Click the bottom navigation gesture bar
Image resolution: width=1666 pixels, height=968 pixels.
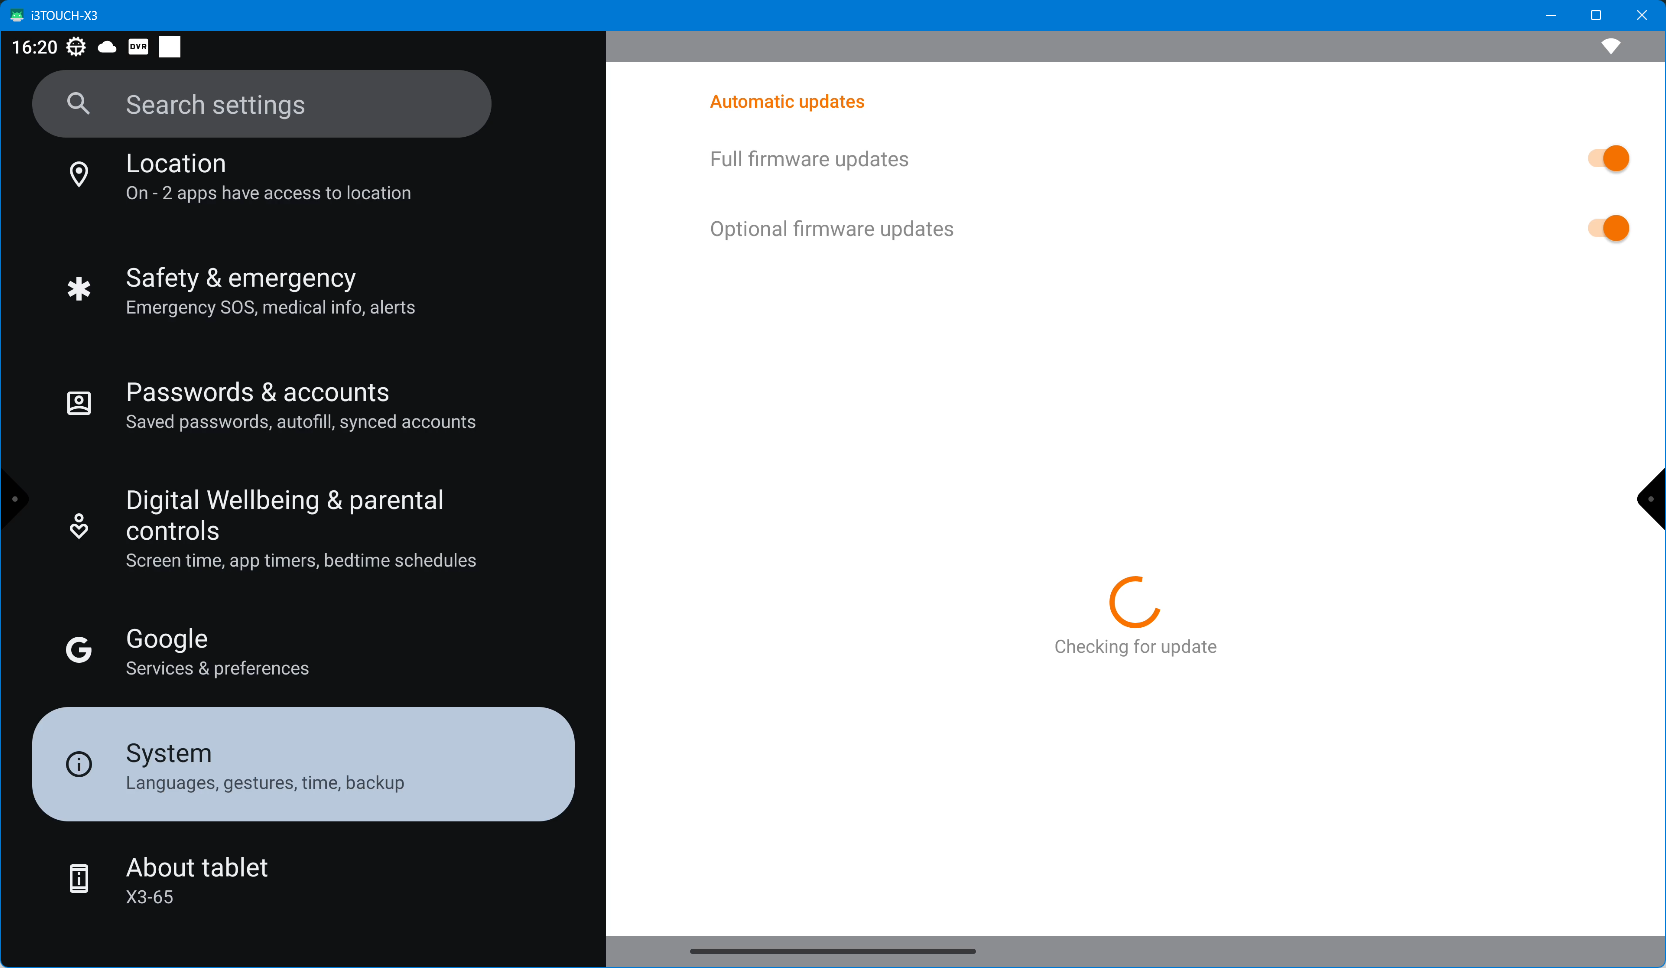click(832, 951)
